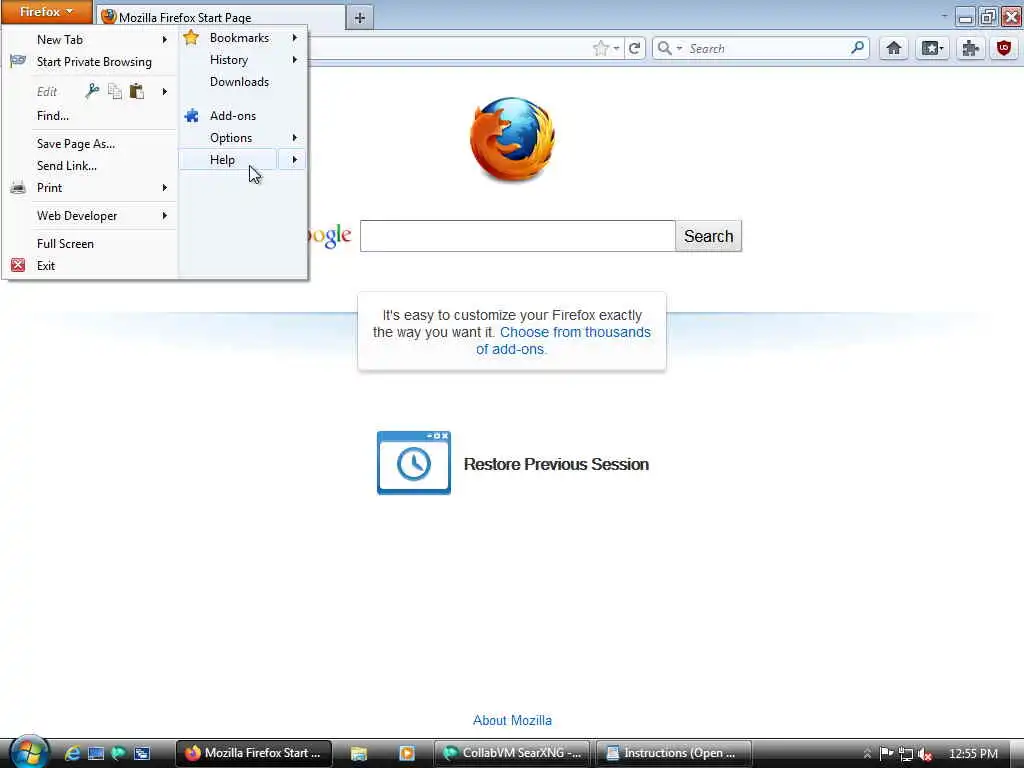Click the orange Firefox menu button
The width and height of the screenshot is (1024, 768).
tap(46, 12)
